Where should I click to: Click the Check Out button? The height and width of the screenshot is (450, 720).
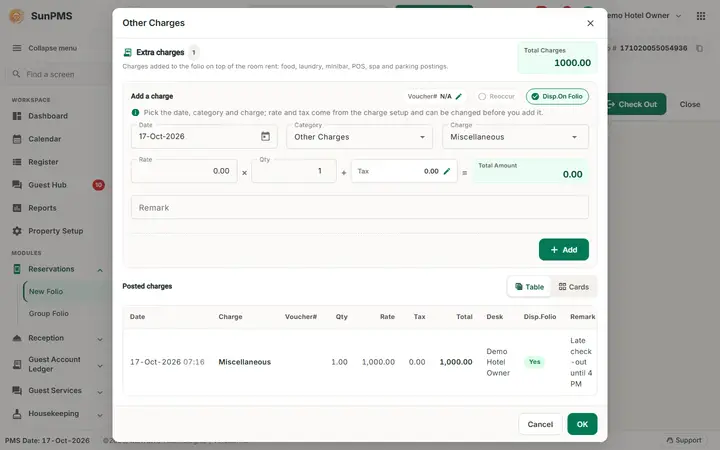636,104
